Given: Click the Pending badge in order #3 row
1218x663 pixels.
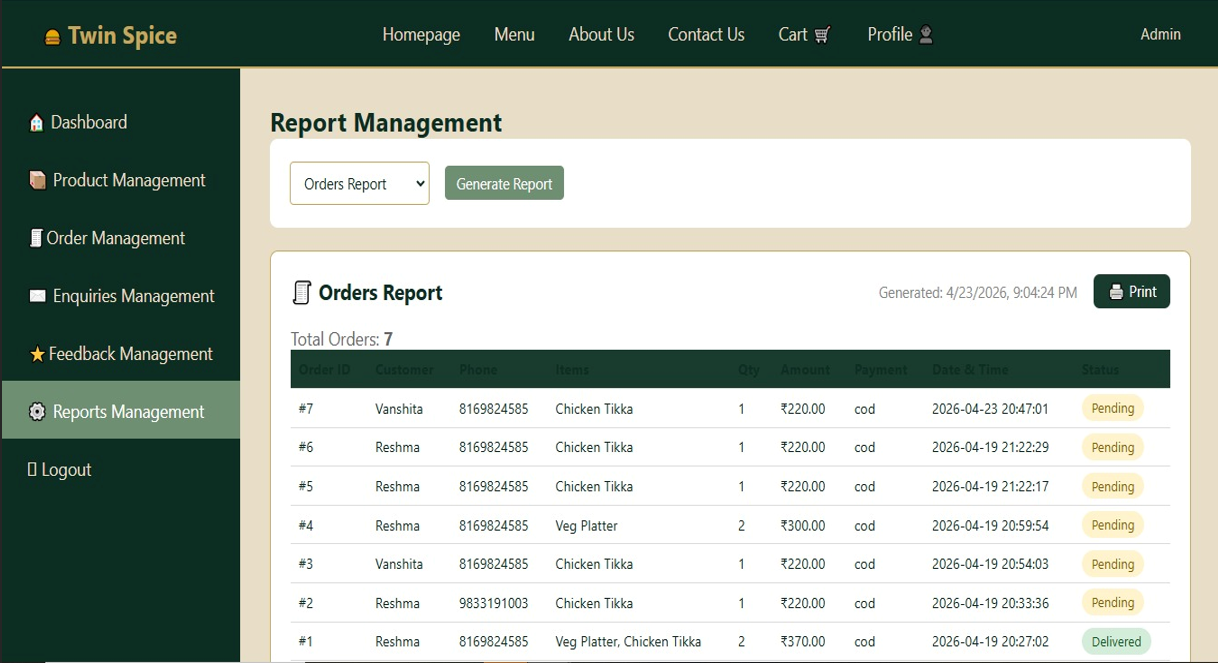Looking at the screenshot, I should [x=1112, y=564].
